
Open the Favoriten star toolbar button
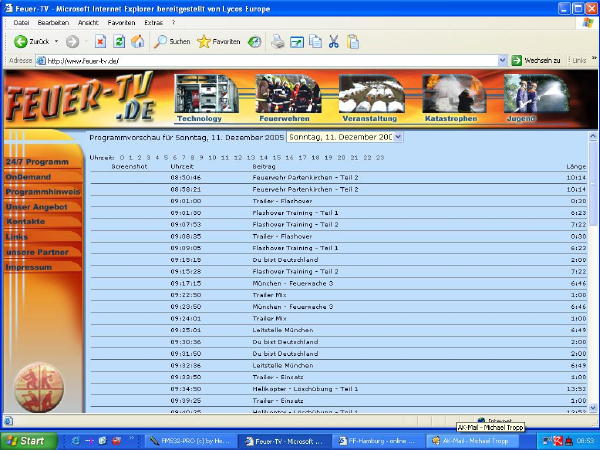218,41
